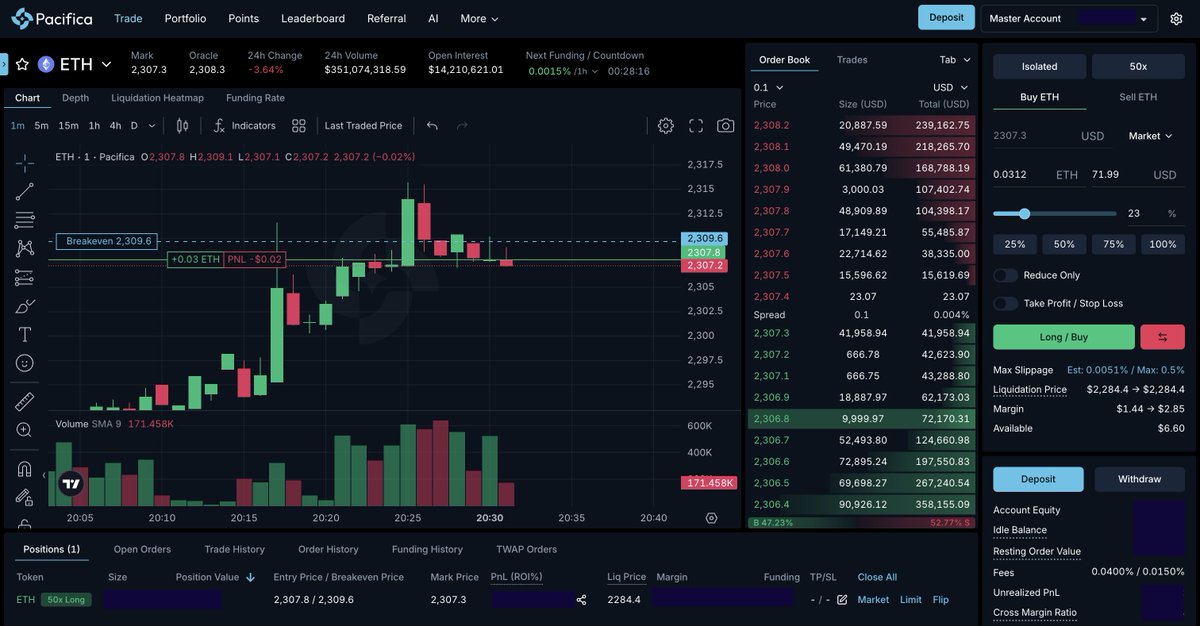Expand more timeframe options chevron
The image size is (1200, 626).
152,126
